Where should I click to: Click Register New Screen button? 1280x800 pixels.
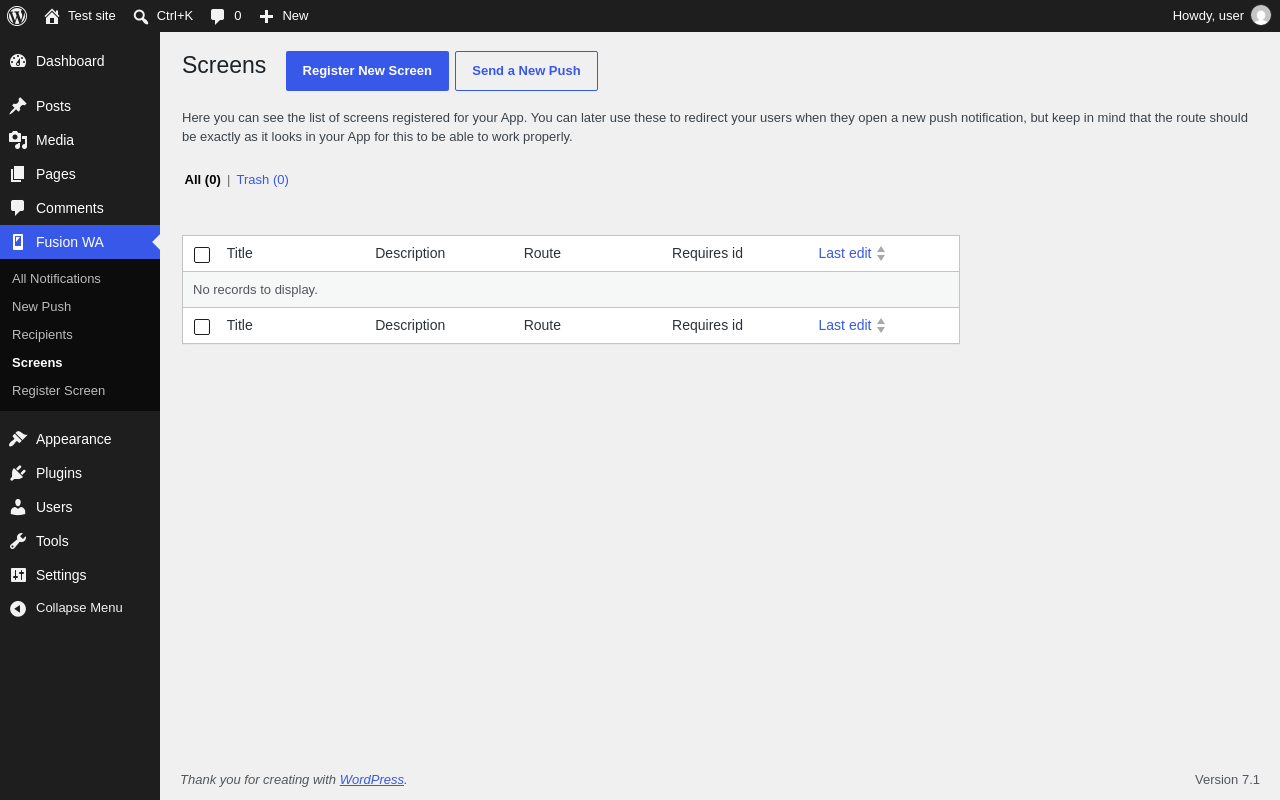(x=367, y=71)
